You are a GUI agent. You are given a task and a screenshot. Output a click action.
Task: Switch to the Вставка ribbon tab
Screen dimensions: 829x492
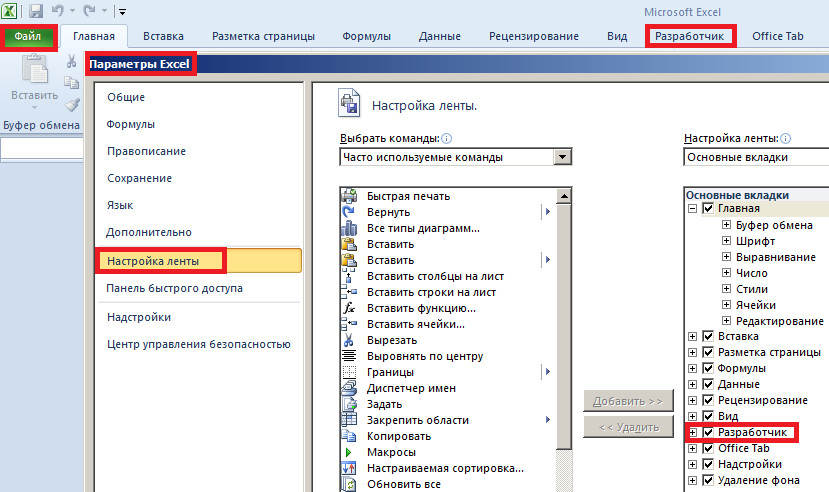(x=163, y=36)
